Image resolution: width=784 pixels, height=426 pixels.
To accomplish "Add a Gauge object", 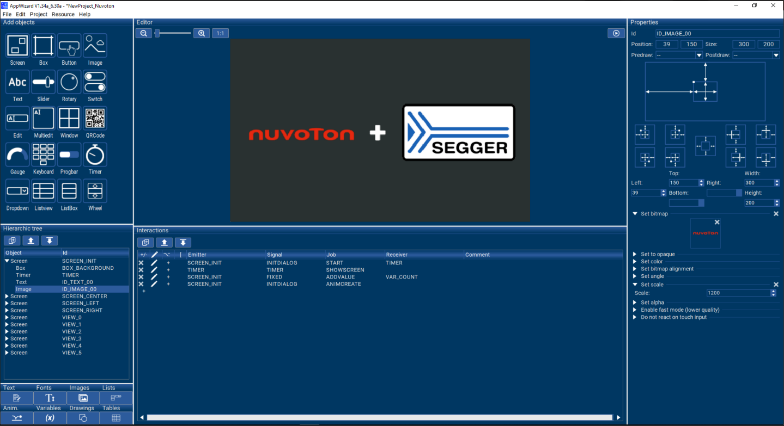I will 17,155.
